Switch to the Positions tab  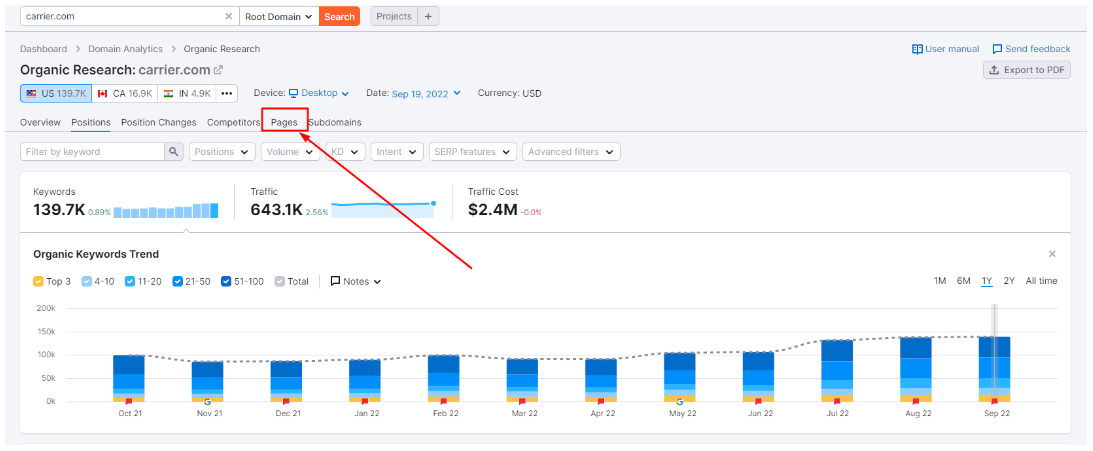click(x=91, y=122)
